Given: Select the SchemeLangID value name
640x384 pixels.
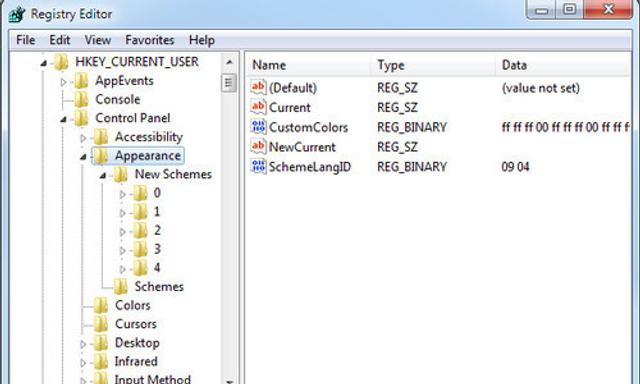Looking at the screenshot, I should [310, 167].
